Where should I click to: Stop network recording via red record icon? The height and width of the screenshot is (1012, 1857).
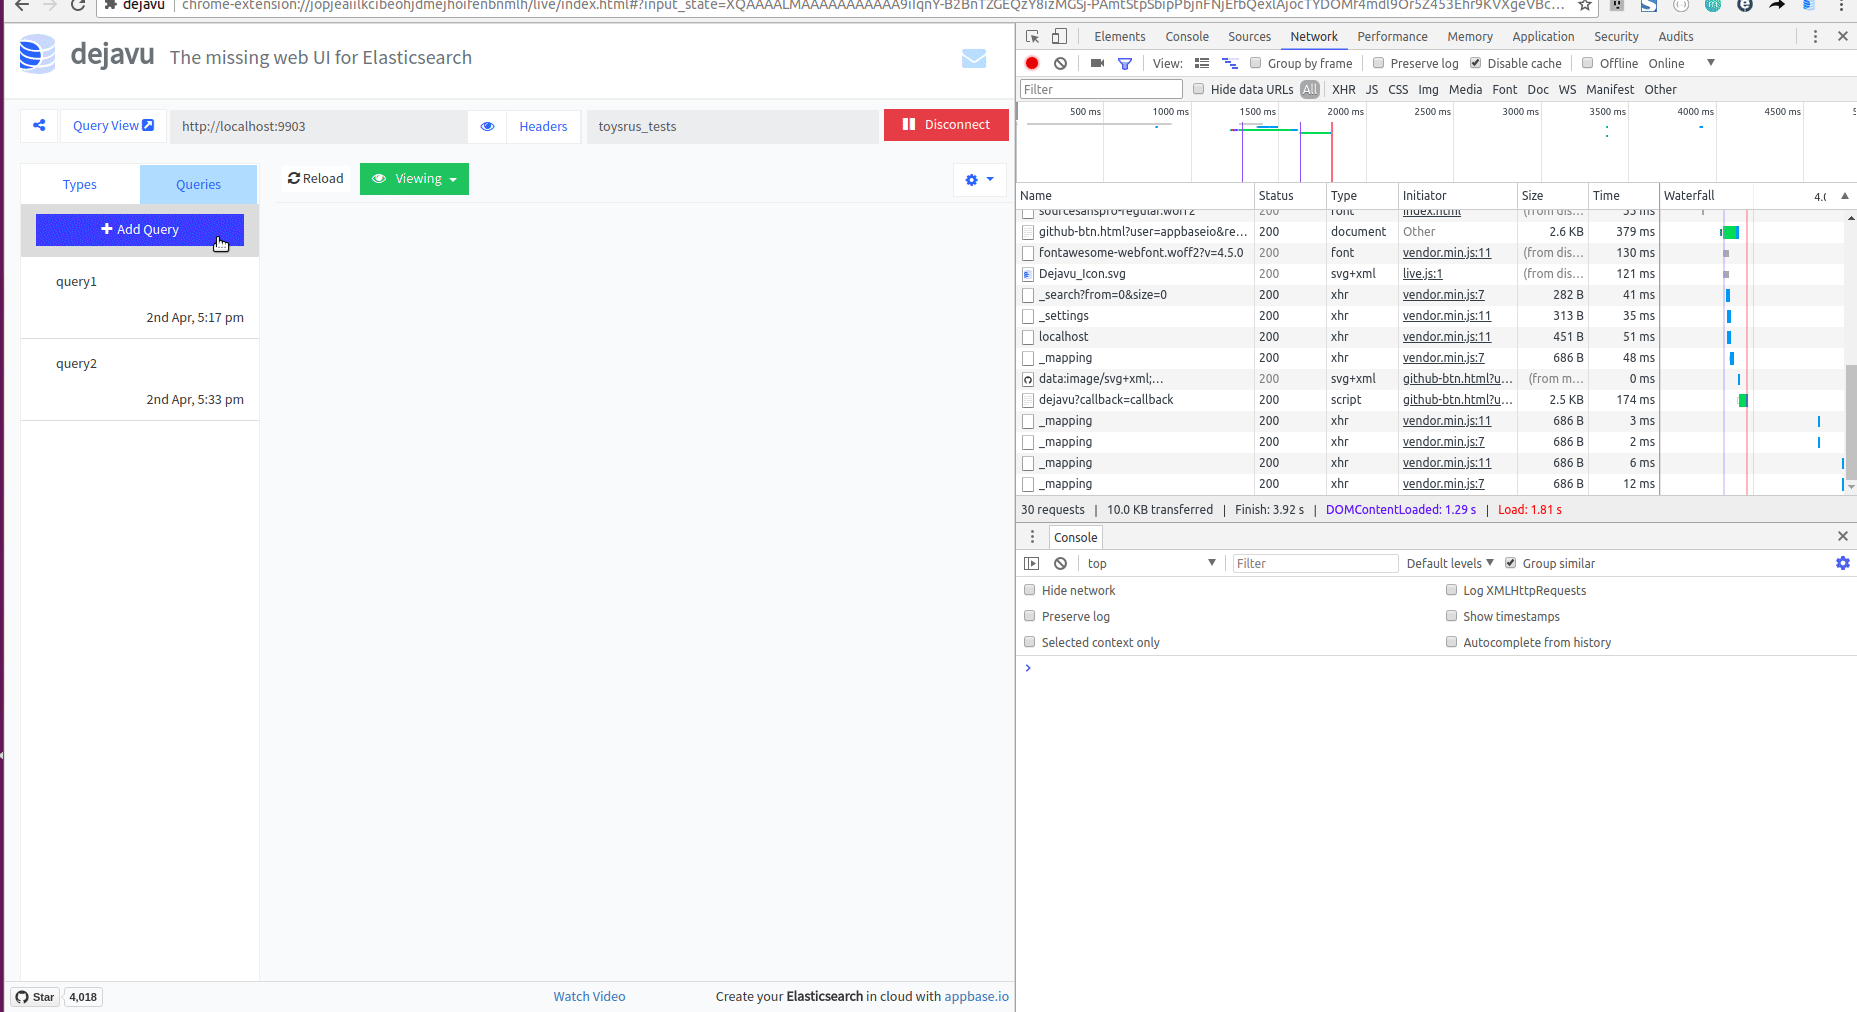click(1031, 63)
